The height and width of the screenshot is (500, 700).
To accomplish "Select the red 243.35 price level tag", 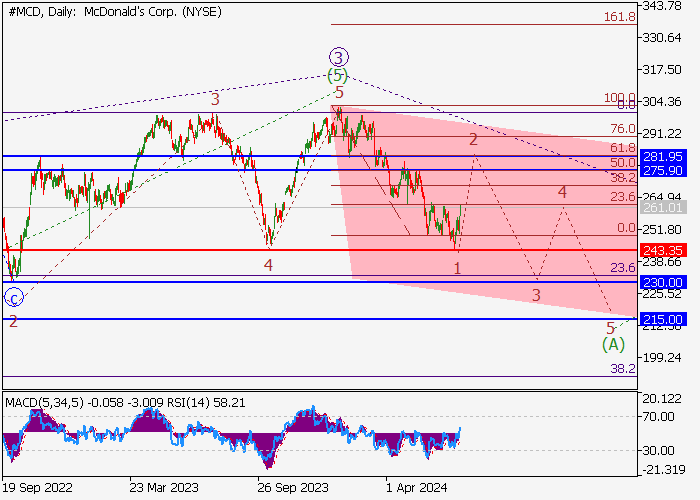I will click(x=663, y=250).
